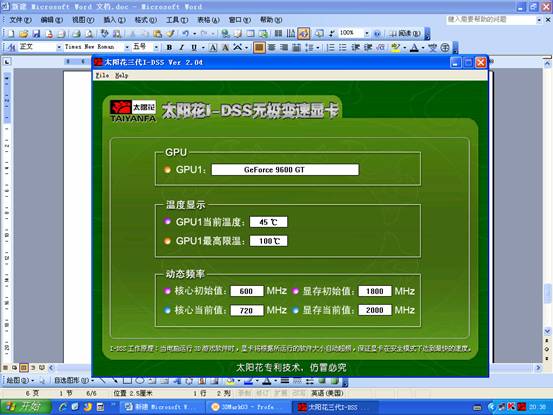The image size is (553, 415).
Task: Apply numbered list in Word toolbar
Action: tap(330, 47)
